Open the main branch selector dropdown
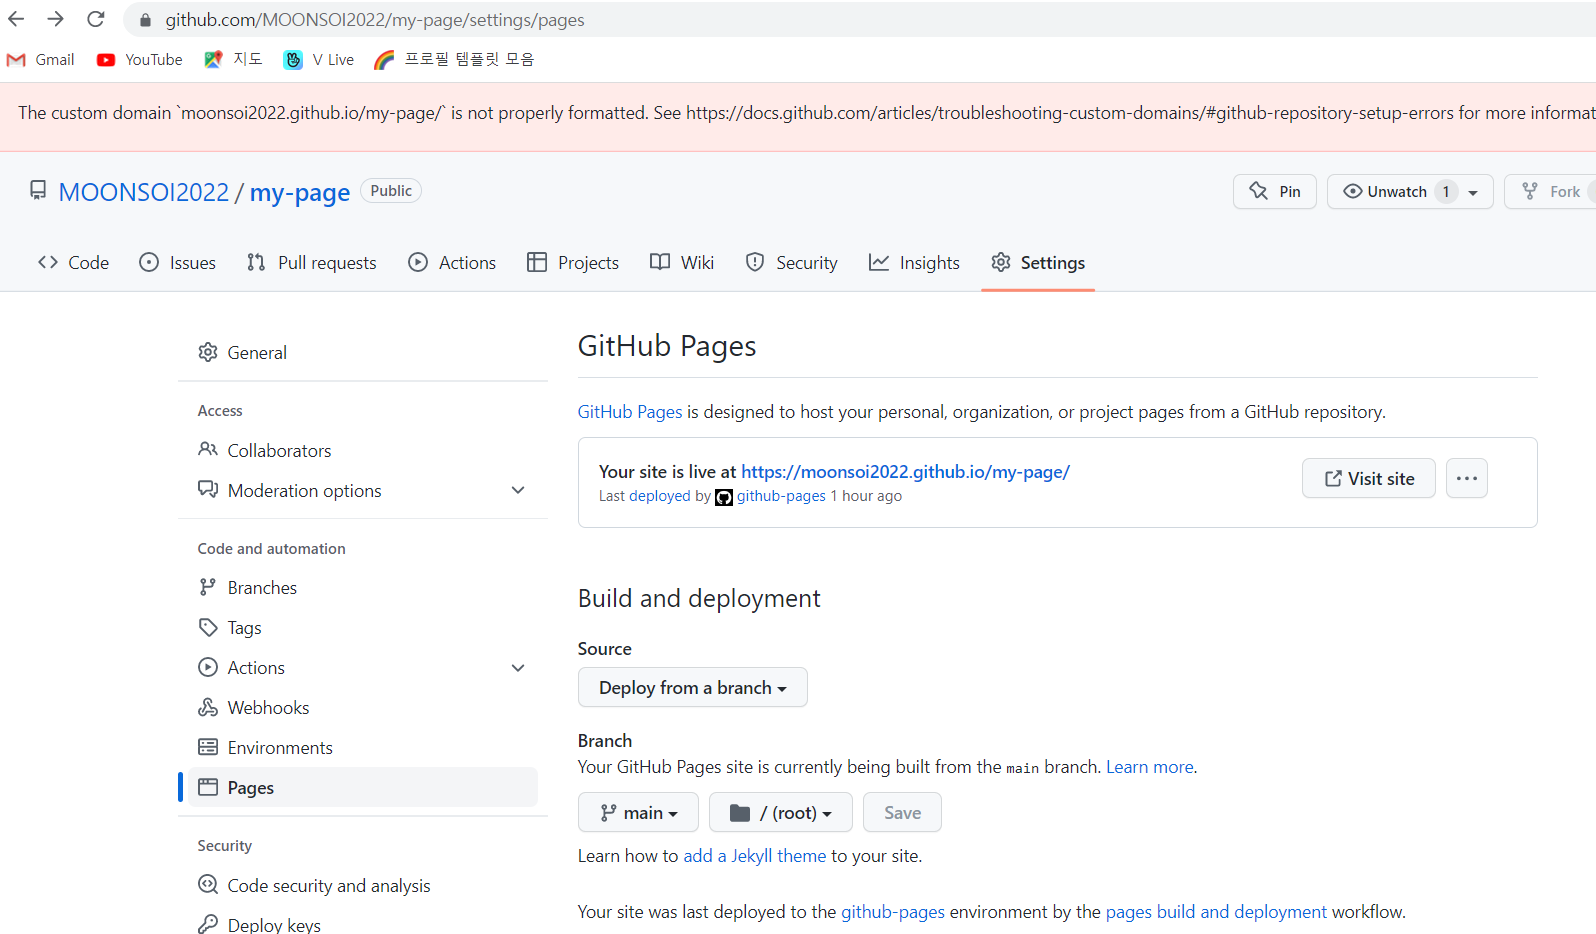This screenshot has height=934, width=1596. click(639, 812)
